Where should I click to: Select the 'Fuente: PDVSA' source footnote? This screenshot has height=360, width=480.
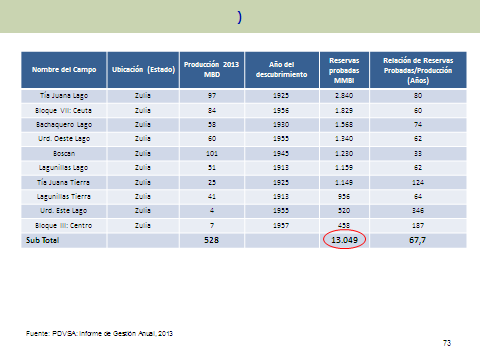point(99,333)
